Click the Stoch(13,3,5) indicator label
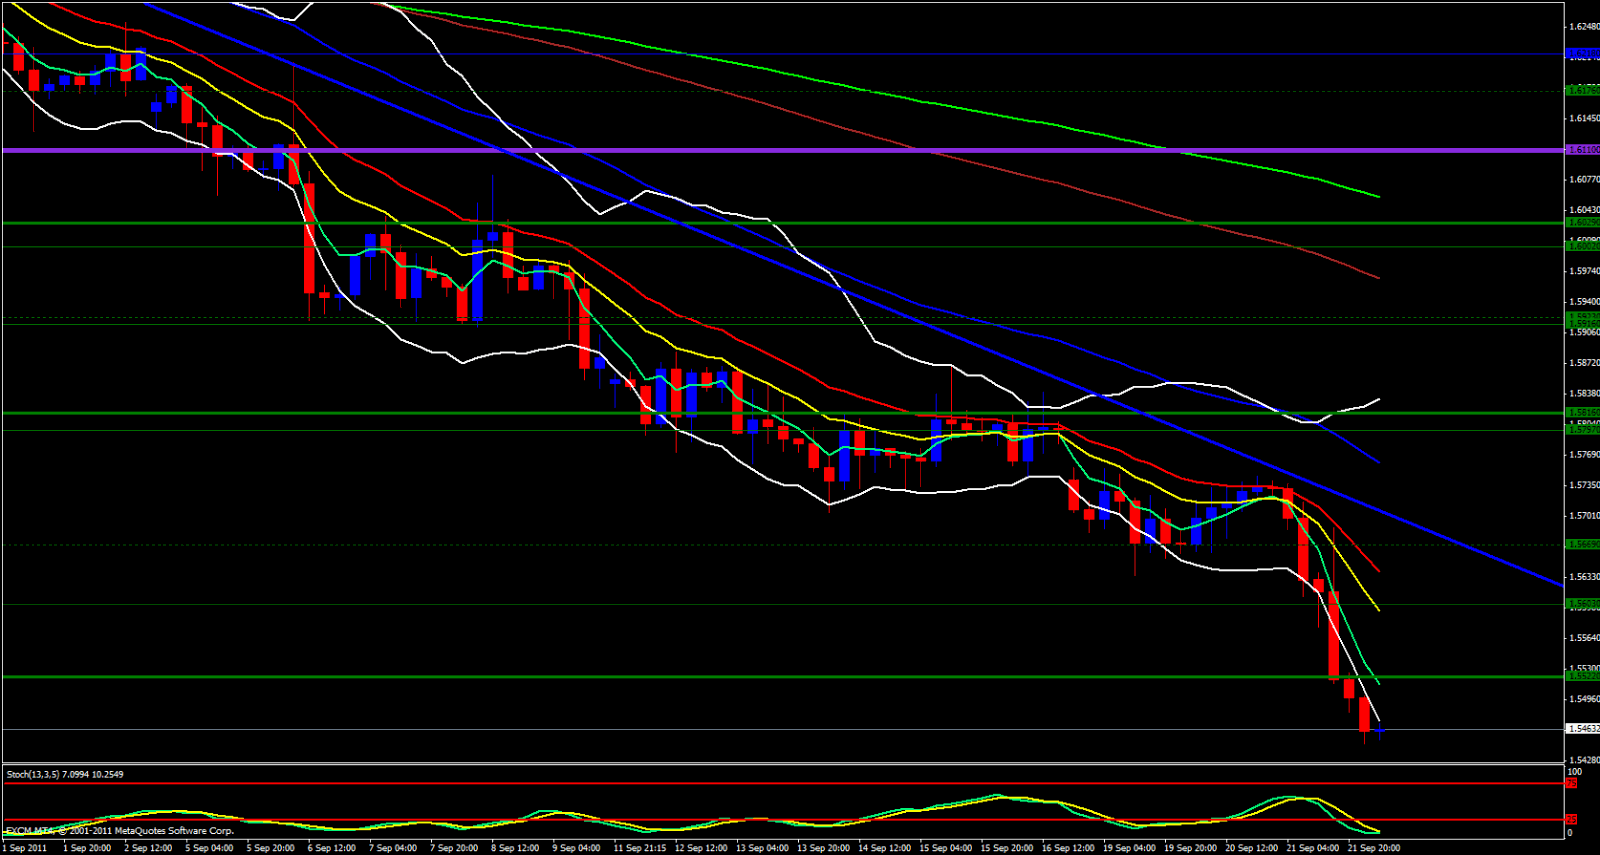The image size is (1600, 855). (65, 774)
